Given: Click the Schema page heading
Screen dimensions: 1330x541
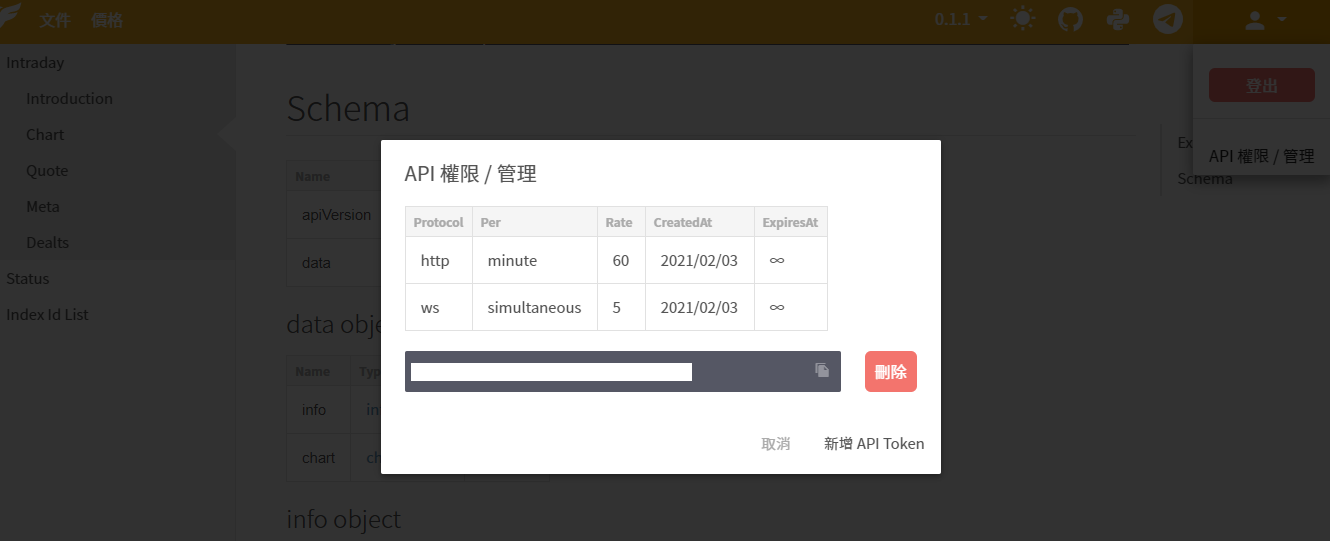Looking at the screenshot, I should tap(348, 108).
